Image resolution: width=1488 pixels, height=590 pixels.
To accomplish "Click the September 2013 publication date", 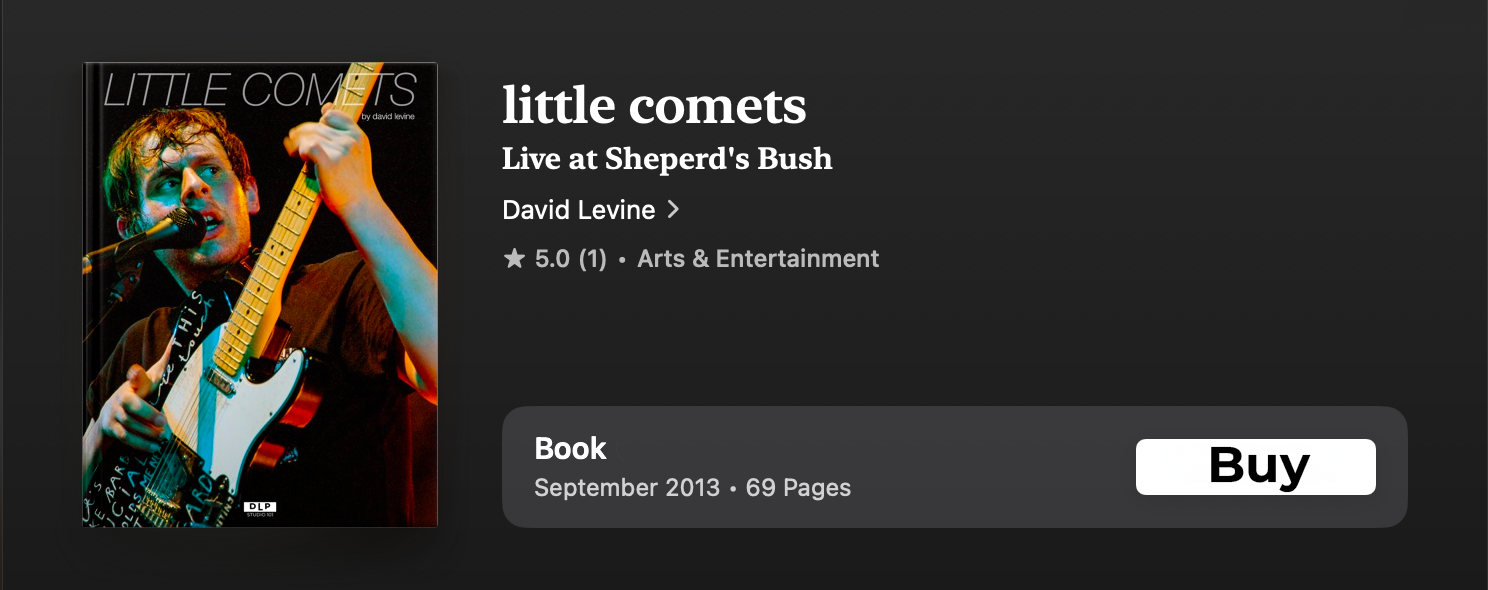I will (x=627, y=488).
